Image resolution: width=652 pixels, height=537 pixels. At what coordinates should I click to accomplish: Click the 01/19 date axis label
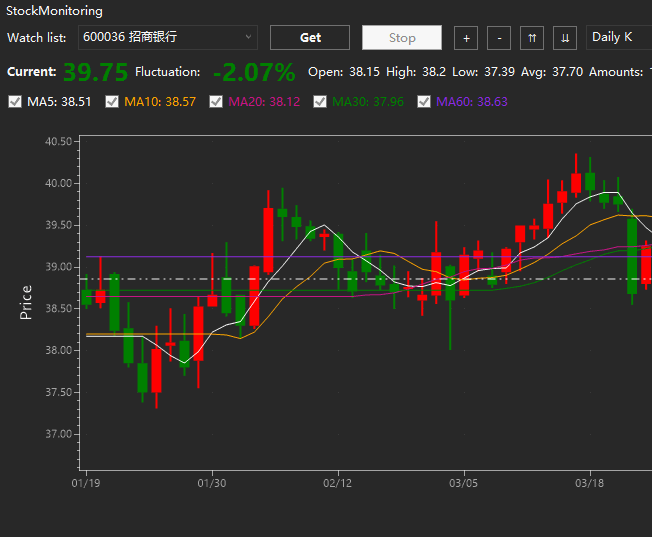click(86, 483)
